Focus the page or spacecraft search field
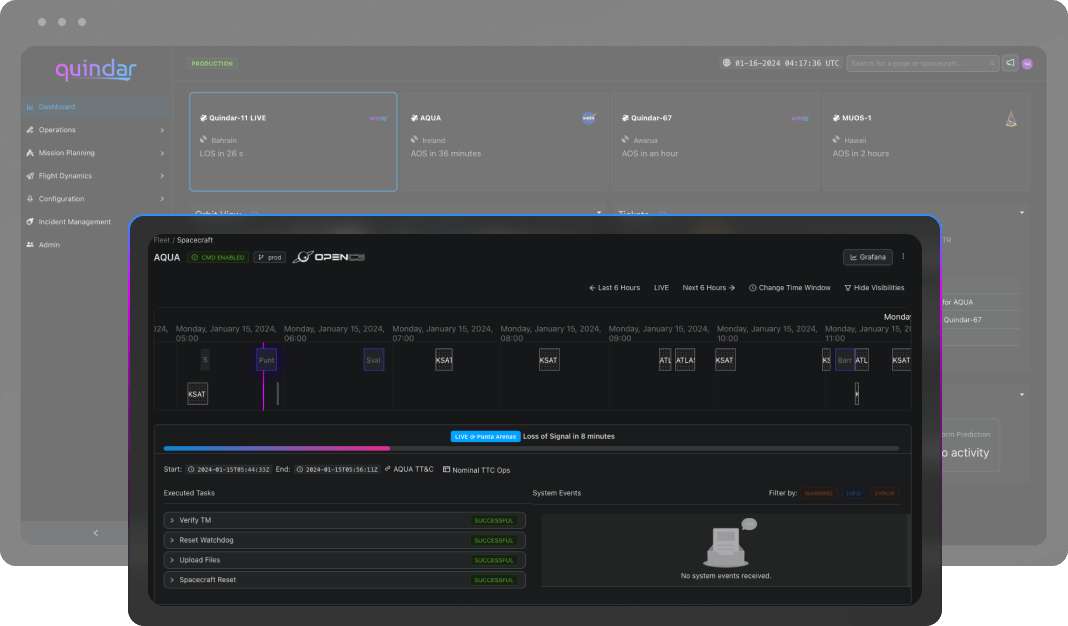 point(923,63)
